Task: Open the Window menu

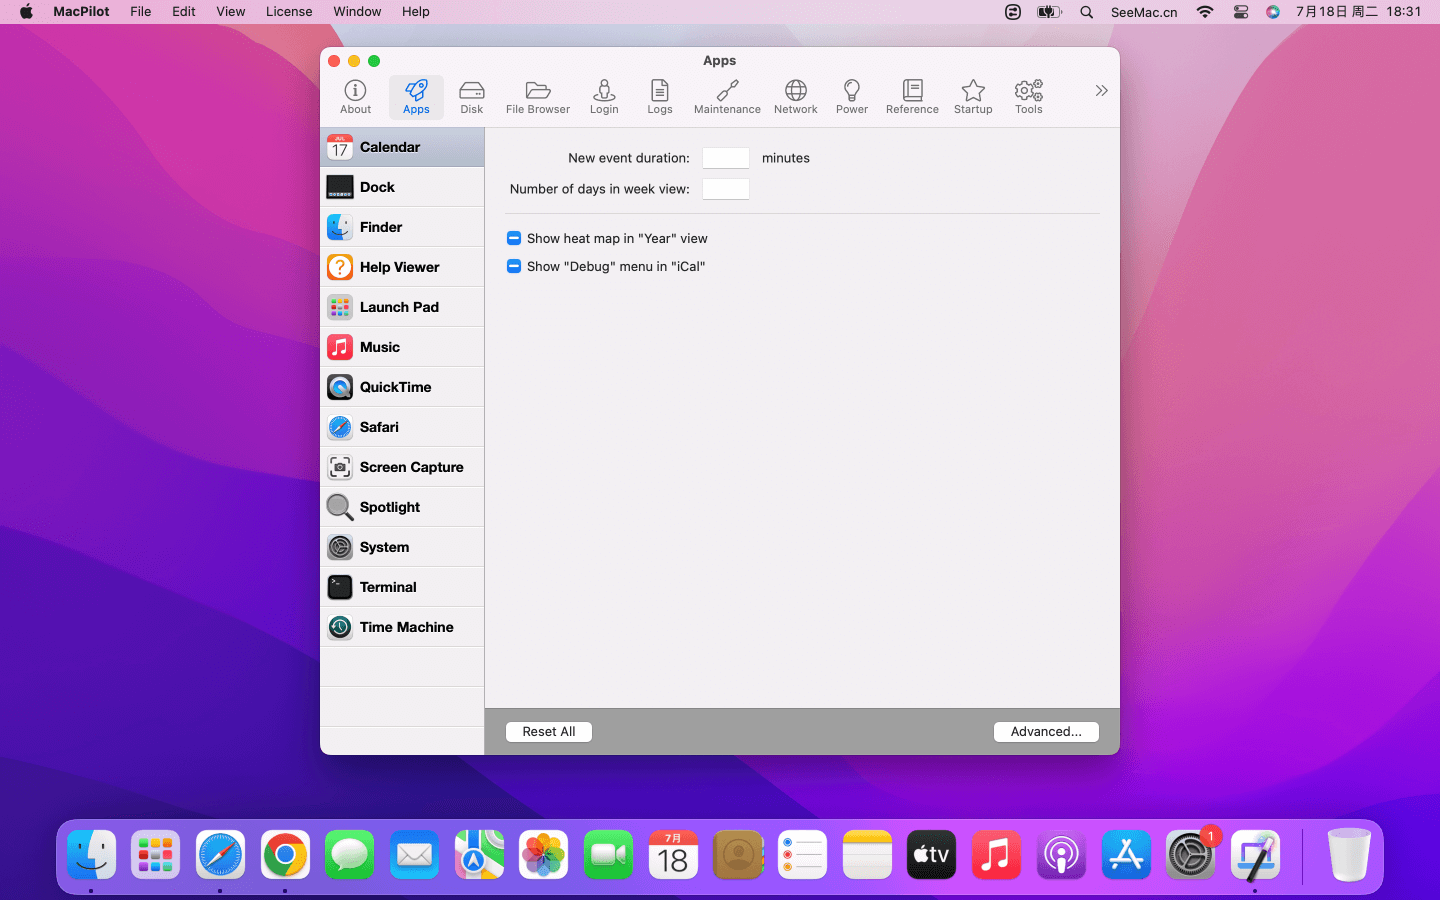Action: (x=357, y=12)
